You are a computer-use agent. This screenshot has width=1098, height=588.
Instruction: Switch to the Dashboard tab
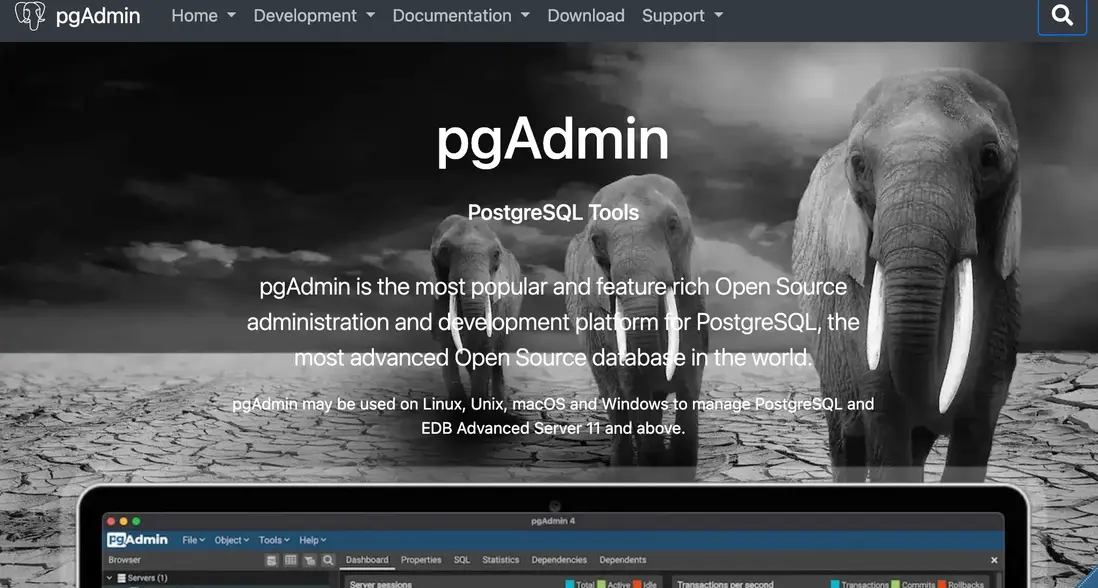coord(367,560)
